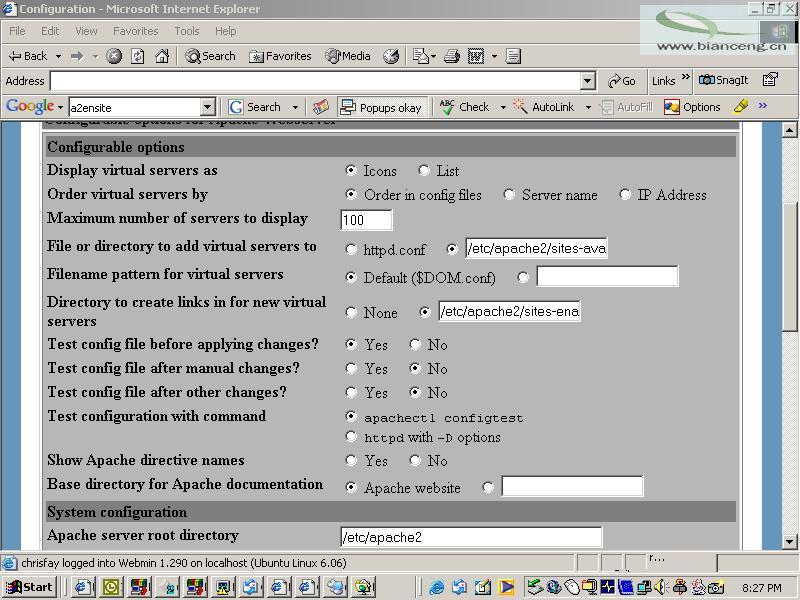The image size is (800, 600).
Task: Open the Search pane in toolbar
Action: point(210,56)
